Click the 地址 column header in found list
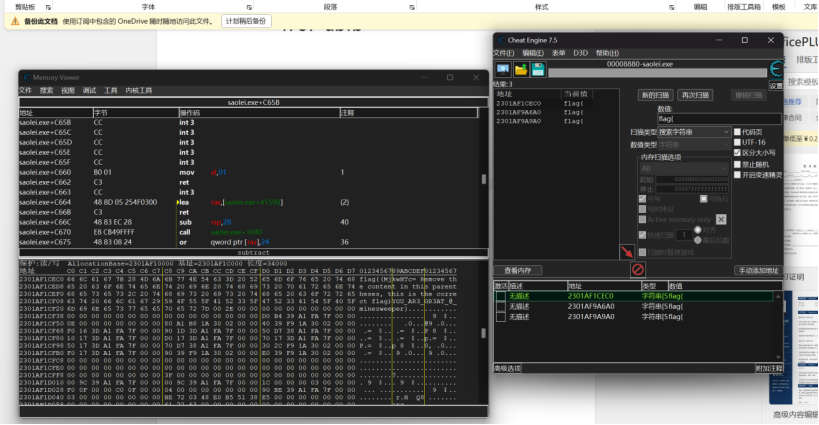This screenshot has width=819, height=425. pos(528,94)
